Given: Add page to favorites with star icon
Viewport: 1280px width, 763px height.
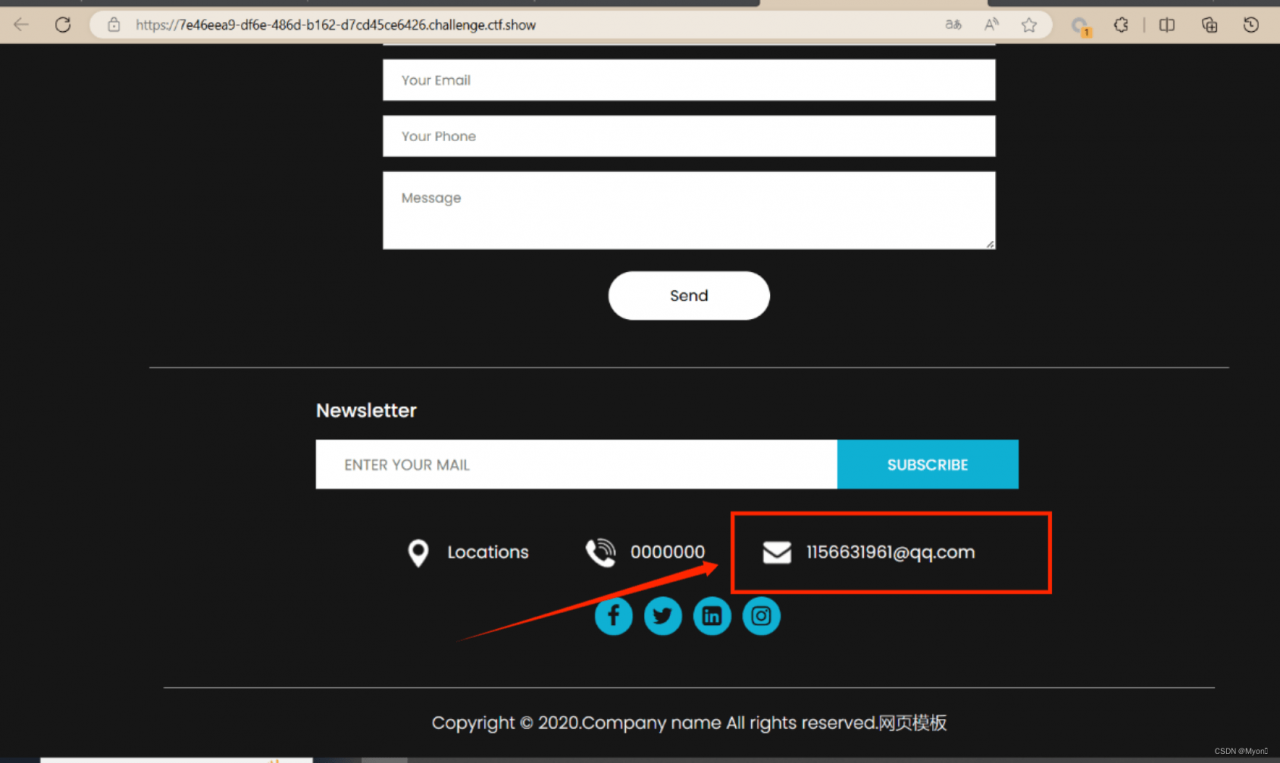Looking at the screenshot, I should pyautogui.click(x=1029, y=25).
